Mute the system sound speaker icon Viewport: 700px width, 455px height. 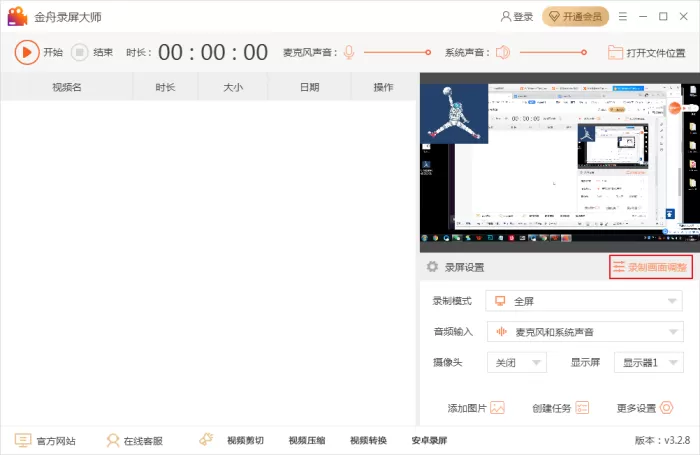click(503, 52)
